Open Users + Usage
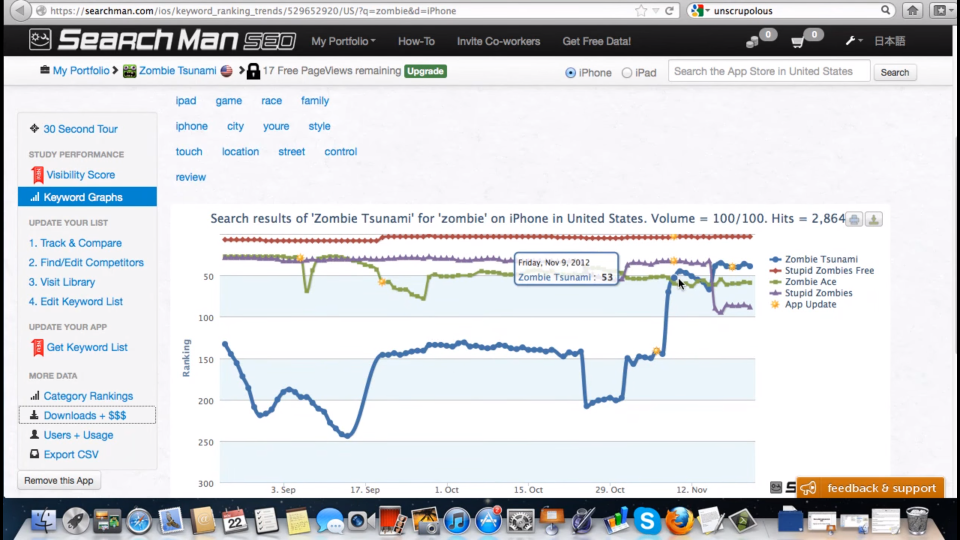 click(78, 435)
